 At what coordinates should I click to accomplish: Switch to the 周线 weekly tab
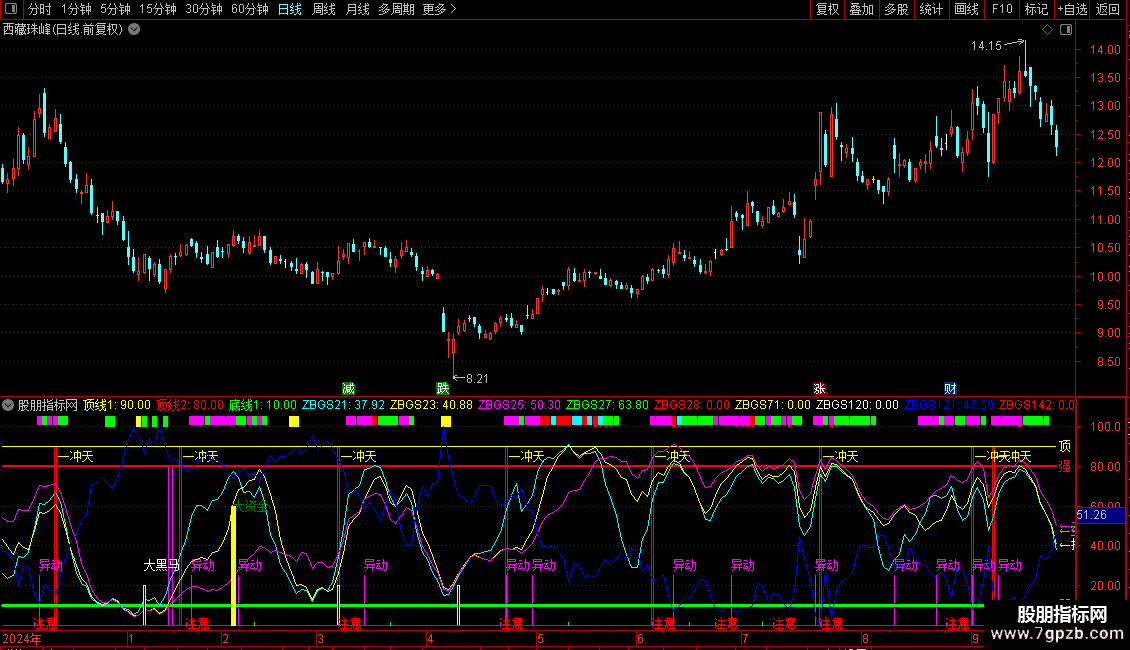(x=324, y=9)
